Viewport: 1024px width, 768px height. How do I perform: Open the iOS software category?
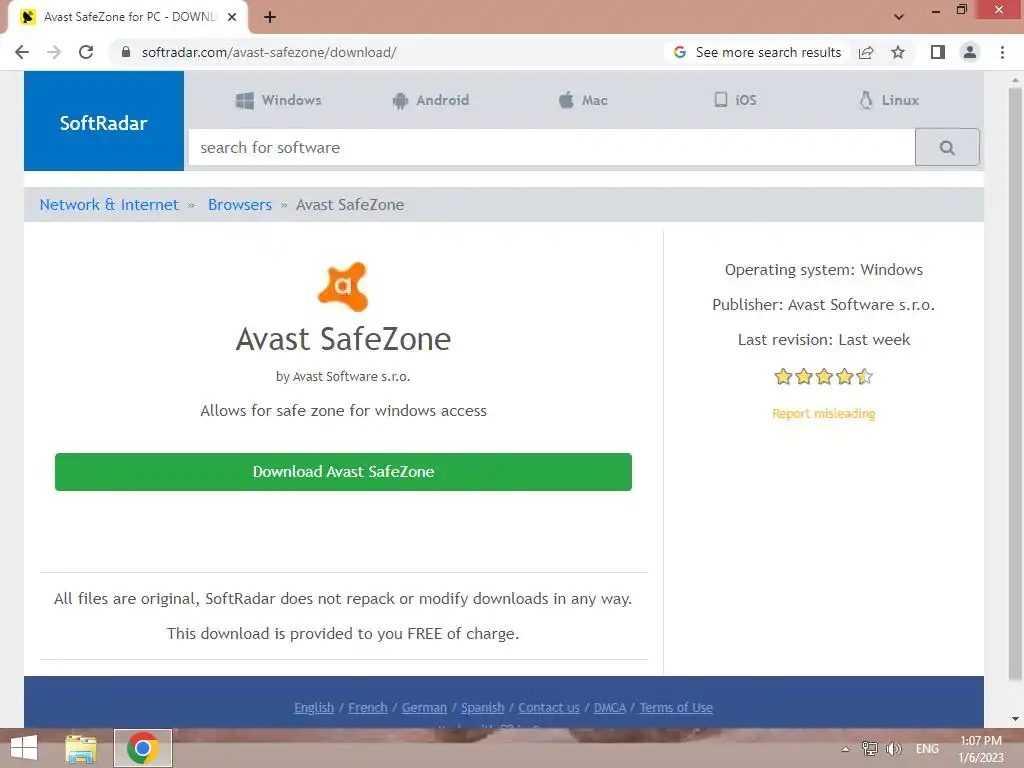735,100
